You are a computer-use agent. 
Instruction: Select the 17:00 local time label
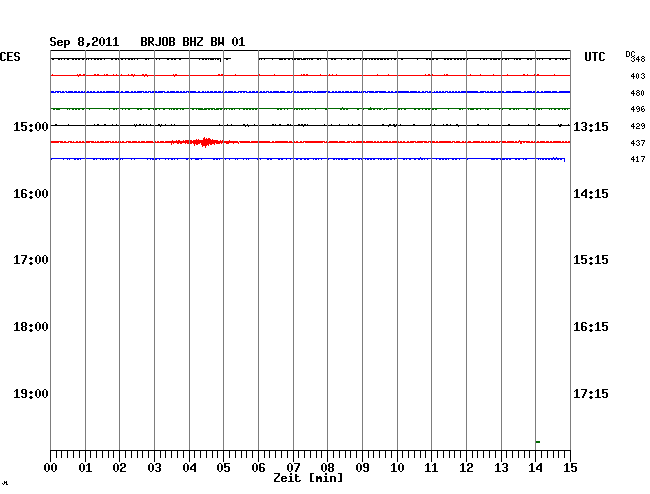pyautogui.click(x=31, y=260)
